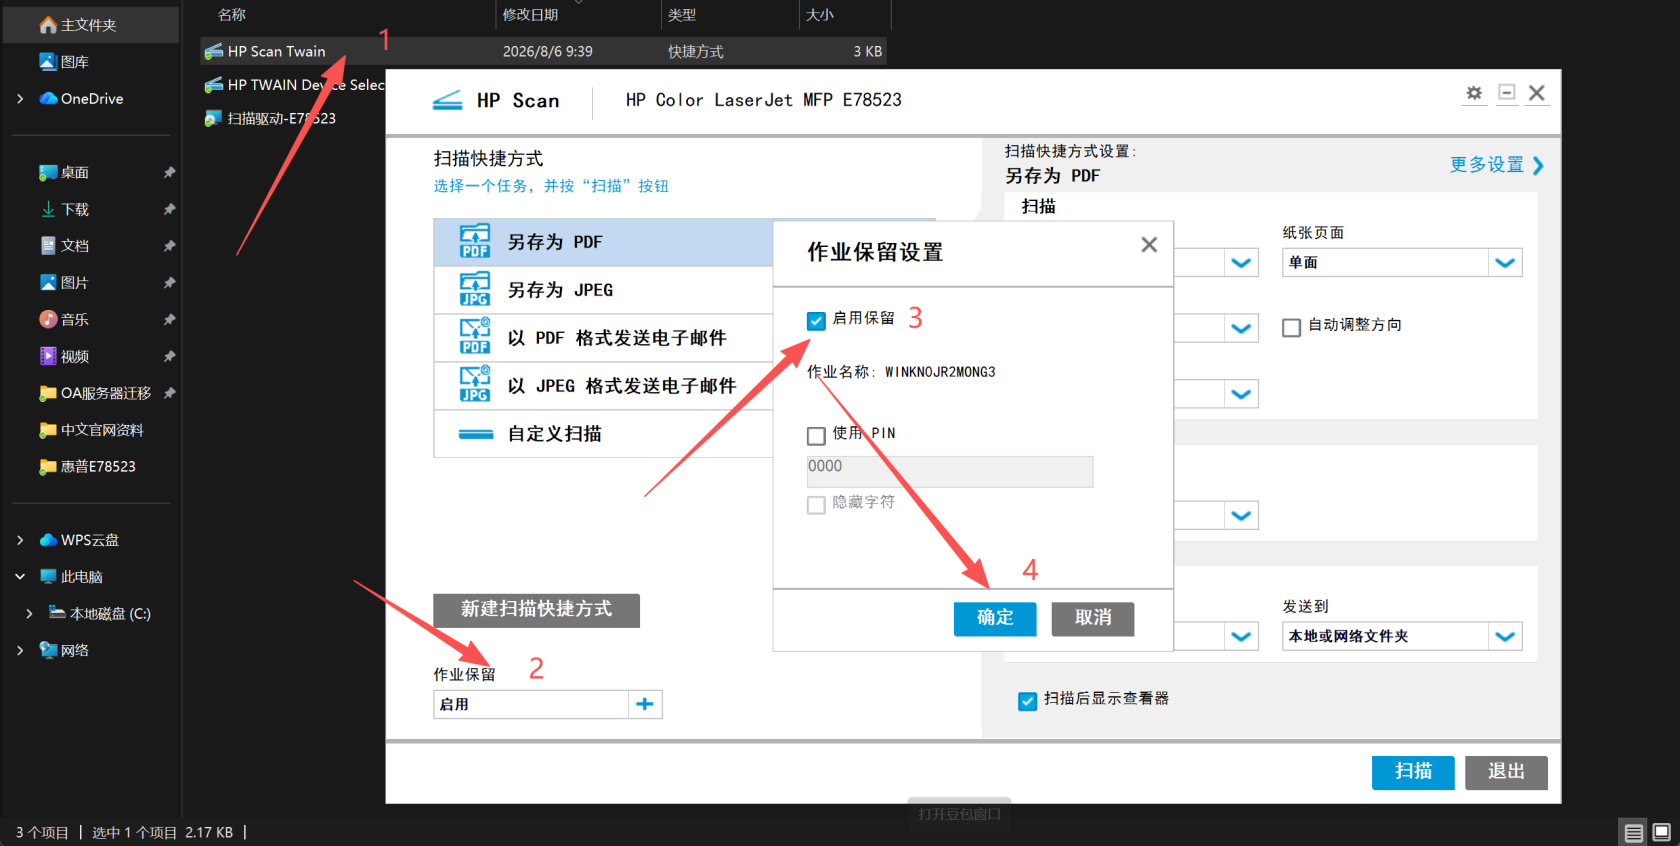The image size is (1680, 846).
Task: Click the 视频 videos icon in sidebar
Action: [x=48, y=356]
